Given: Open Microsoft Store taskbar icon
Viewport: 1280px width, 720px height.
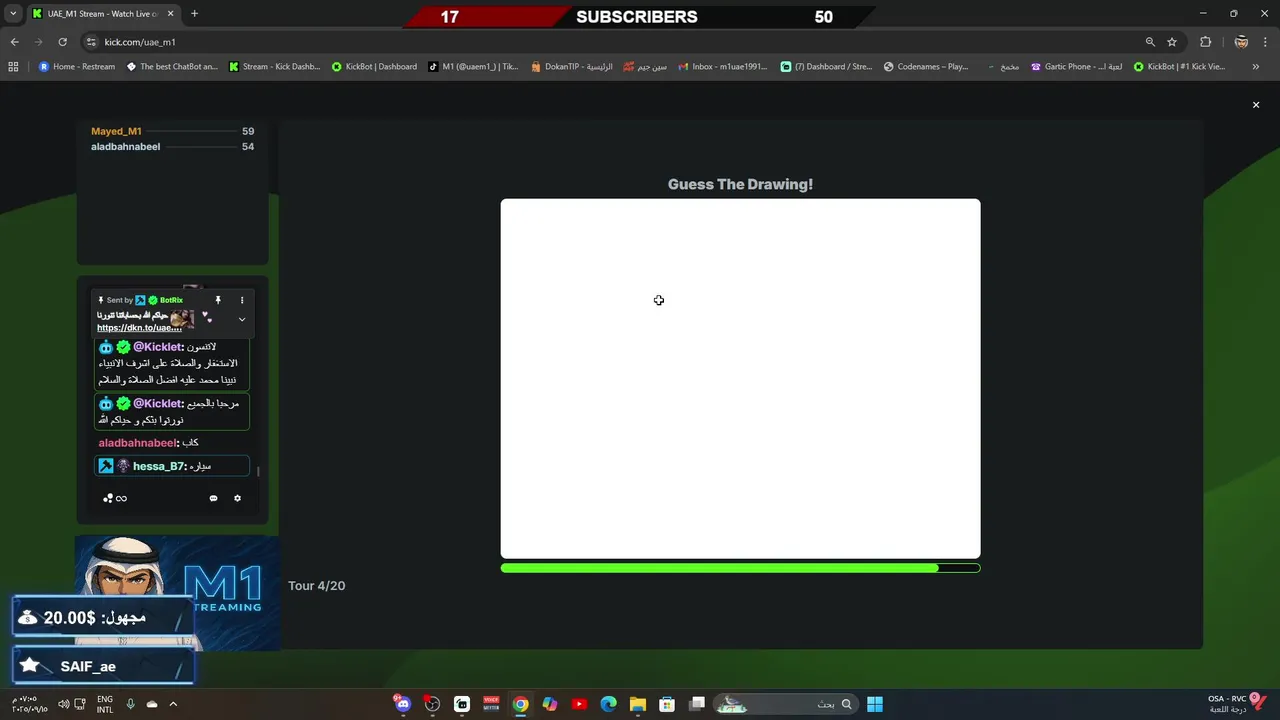Looking at the screenshot, I should pos(667,704).
